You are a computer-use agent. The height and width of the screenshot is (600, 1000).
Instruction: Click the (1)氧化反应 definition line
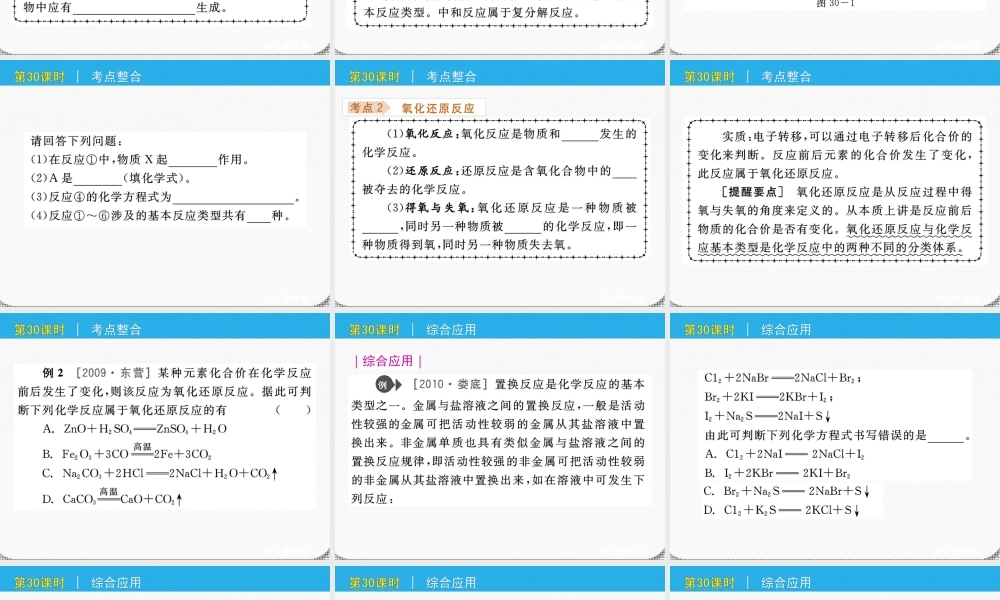[x=499, y=143]
